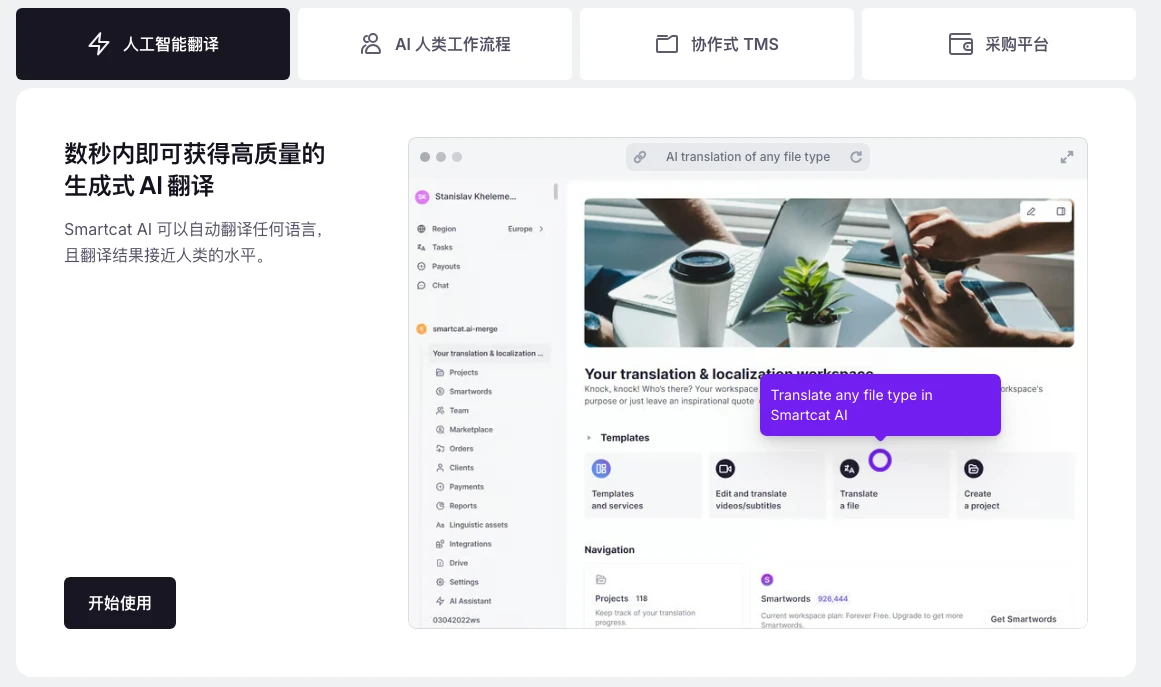This screenshot has height=687, width=1161.
Task: Click the folder icon on 协作式 TMS
Action: pos(667,44)
